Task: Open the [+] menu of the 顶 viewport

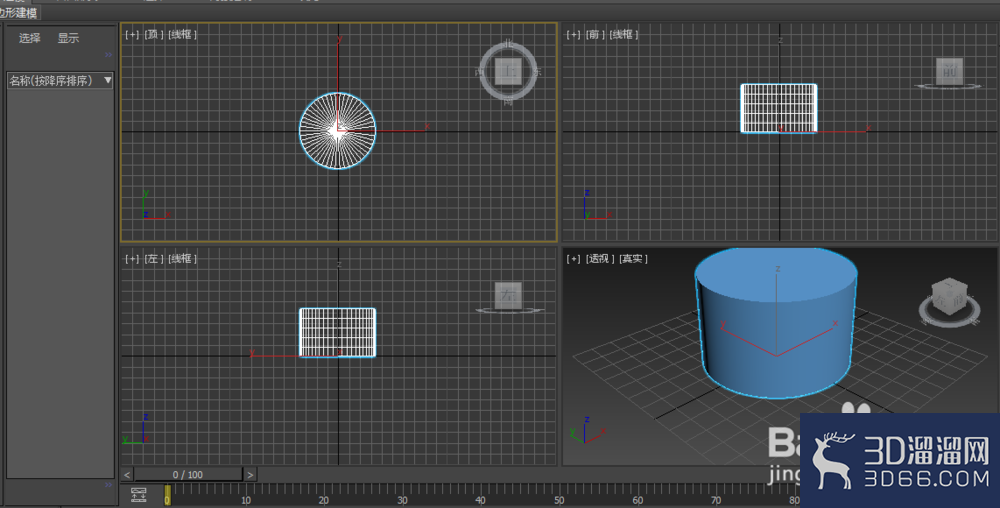Action: coord(131,34)
